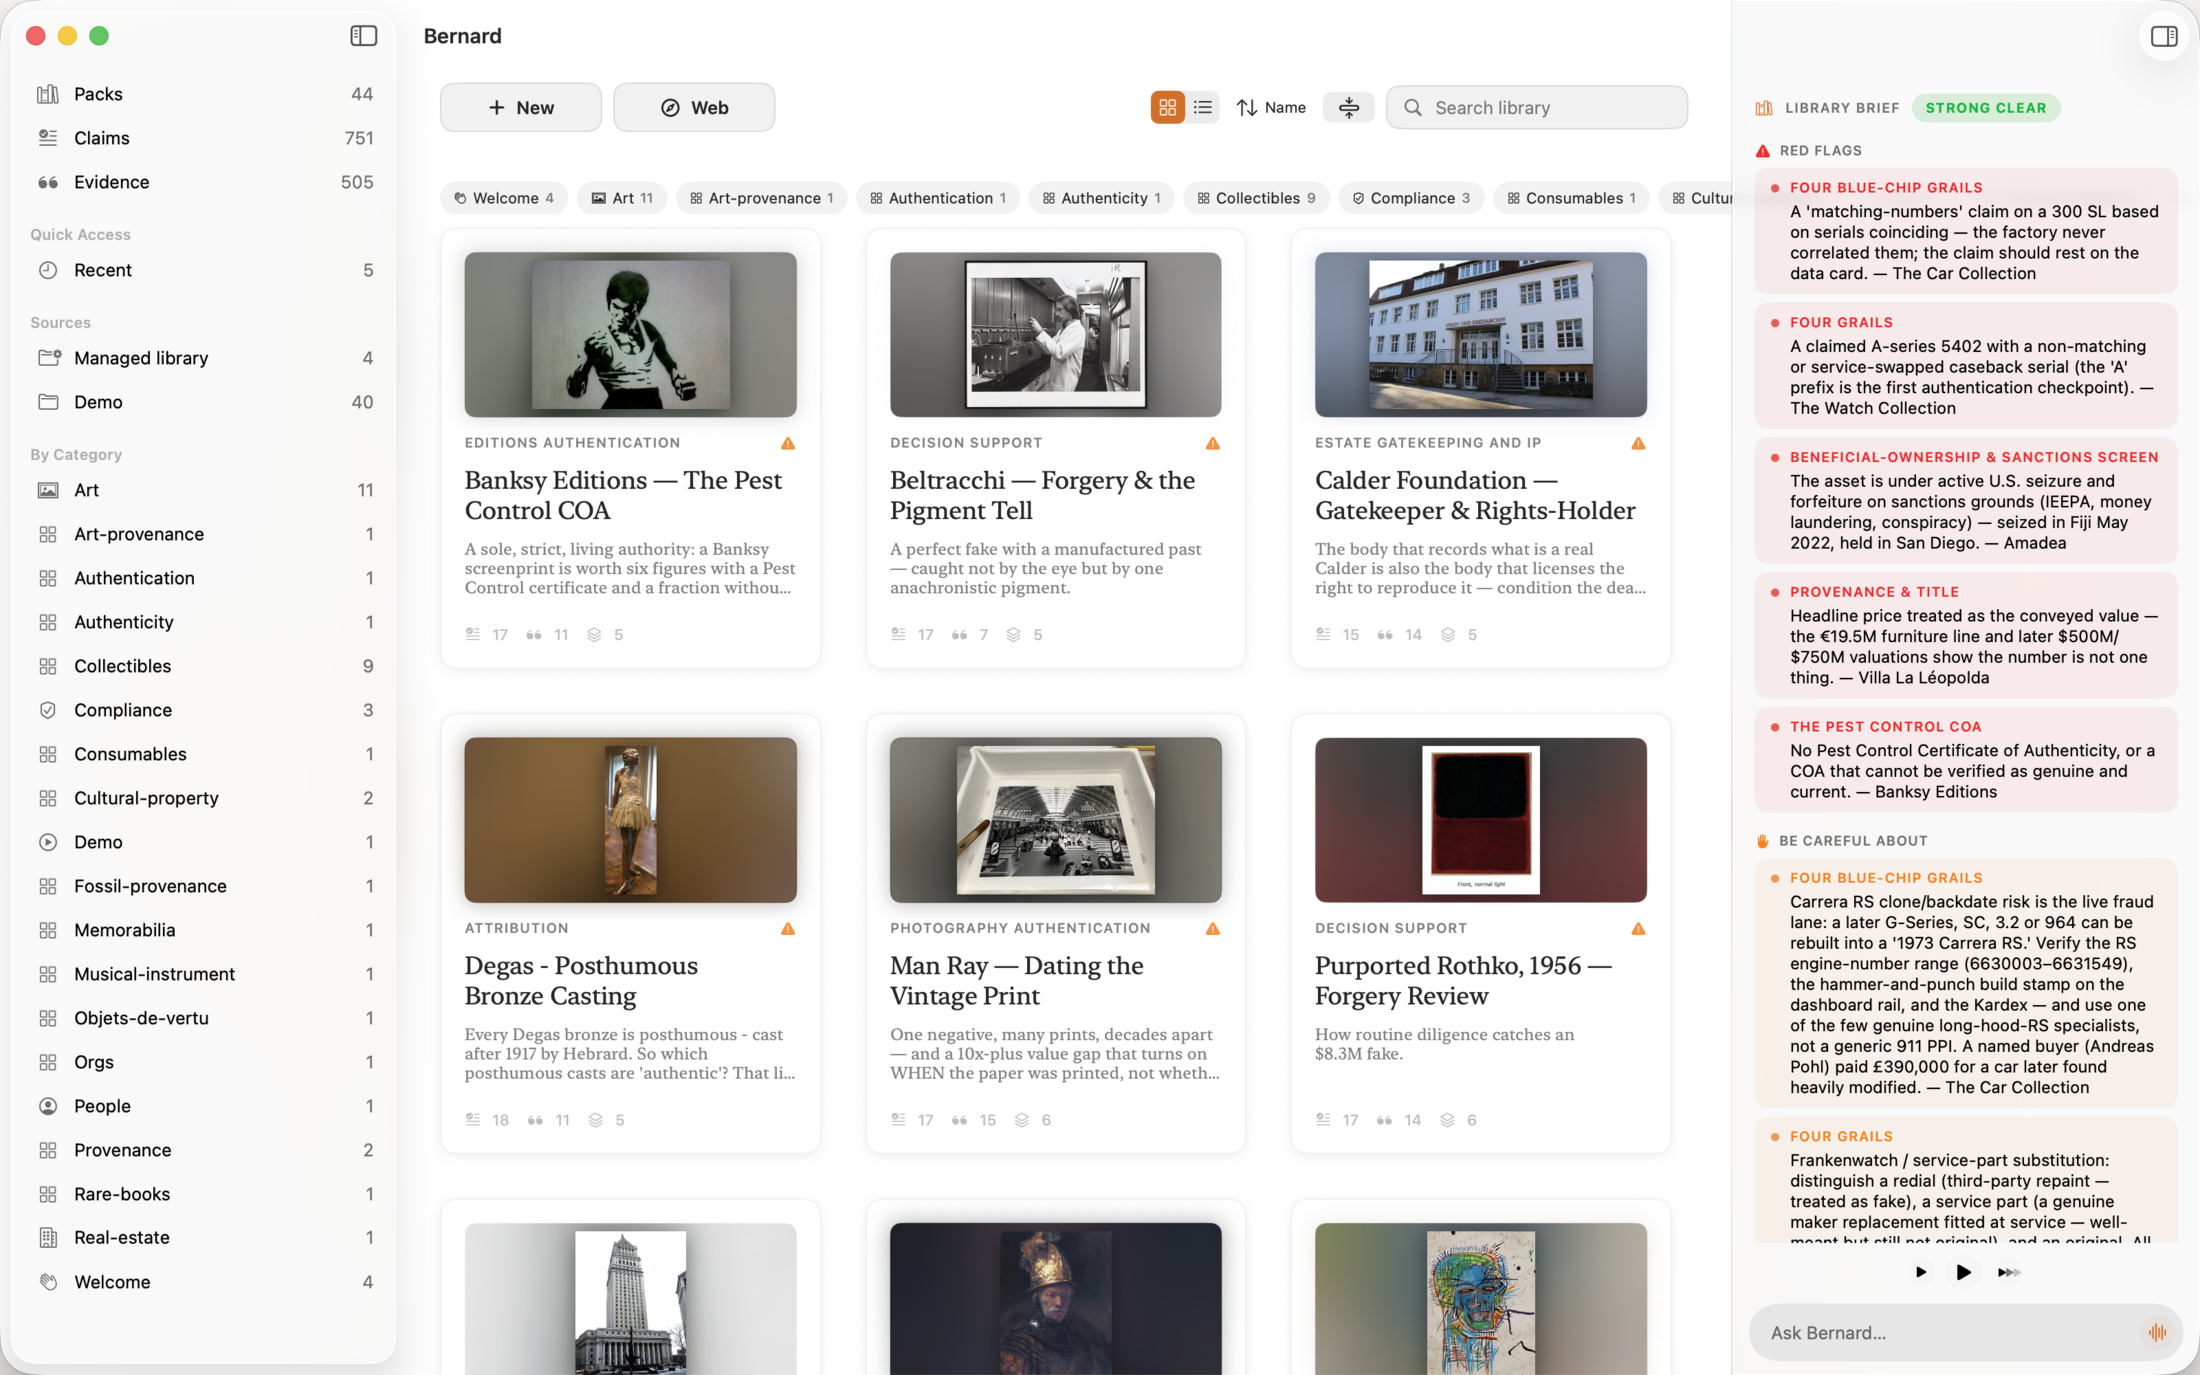This screenshot has height=1375, width=2200.
Task: Select the Demo source folder
Action: 205,402
